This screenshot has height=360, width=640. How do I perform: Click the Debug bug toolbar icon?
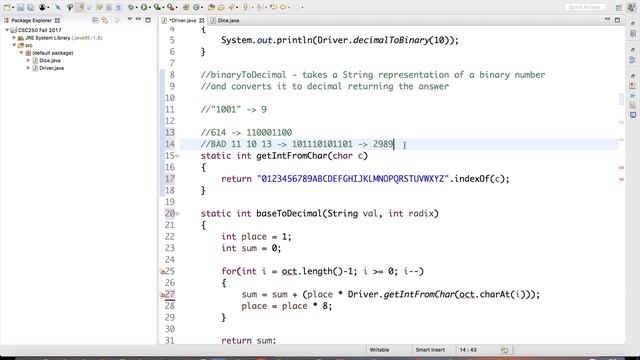(x=131, y=7)
